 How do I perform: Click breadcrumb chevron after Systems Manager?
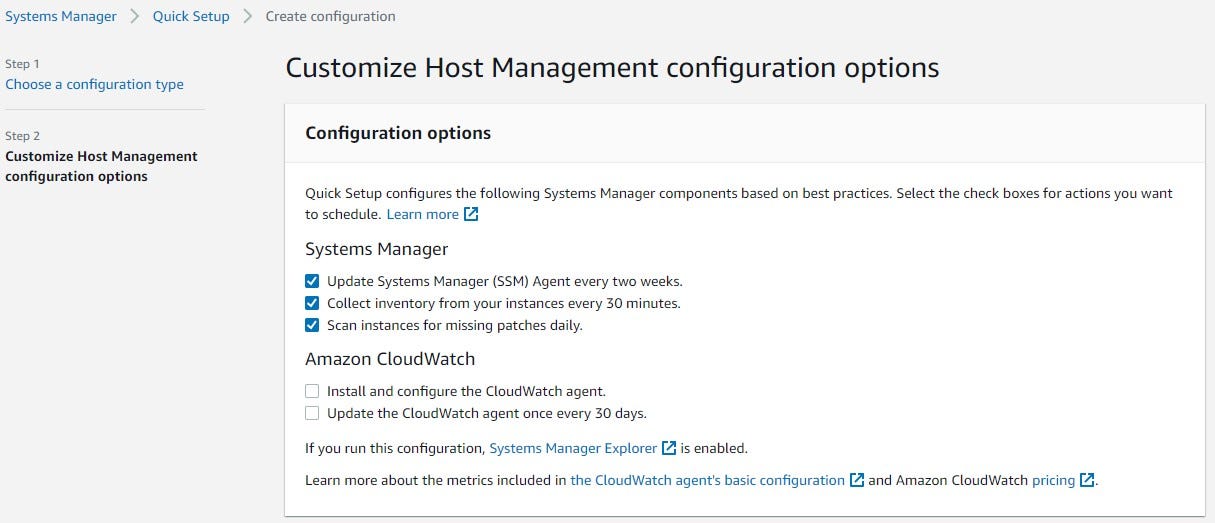(135, 16)
